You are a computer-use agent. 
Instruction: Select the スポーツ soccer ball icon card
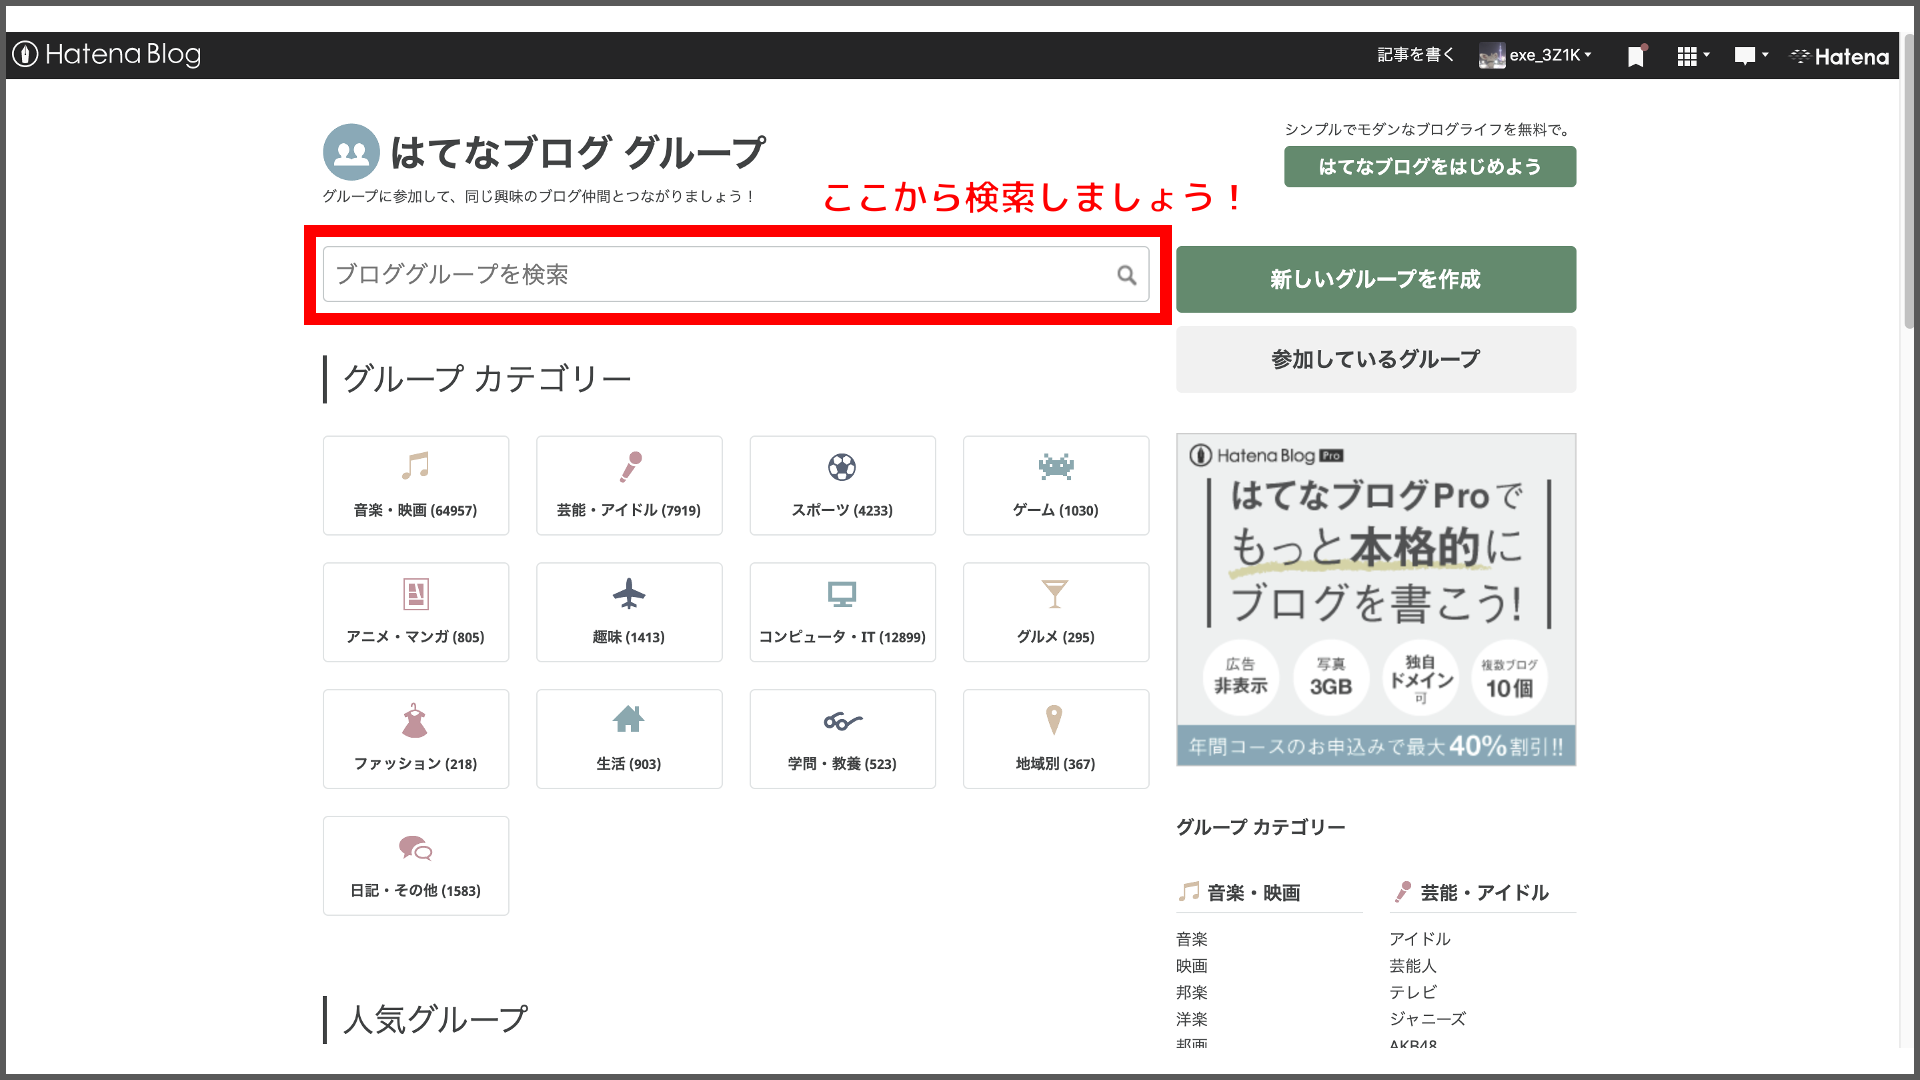[843, 485]
